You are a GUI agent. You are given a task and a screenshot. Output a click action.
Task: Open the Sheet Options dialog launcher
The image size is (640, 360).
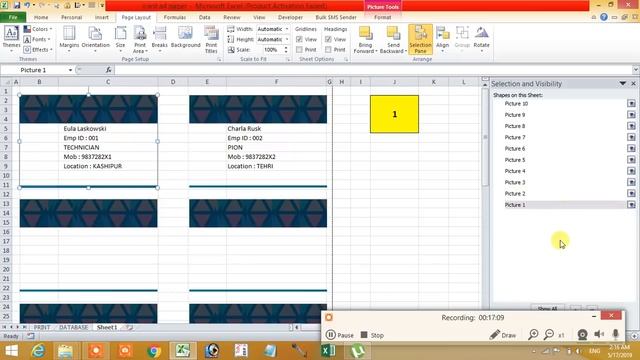(346, 60)
